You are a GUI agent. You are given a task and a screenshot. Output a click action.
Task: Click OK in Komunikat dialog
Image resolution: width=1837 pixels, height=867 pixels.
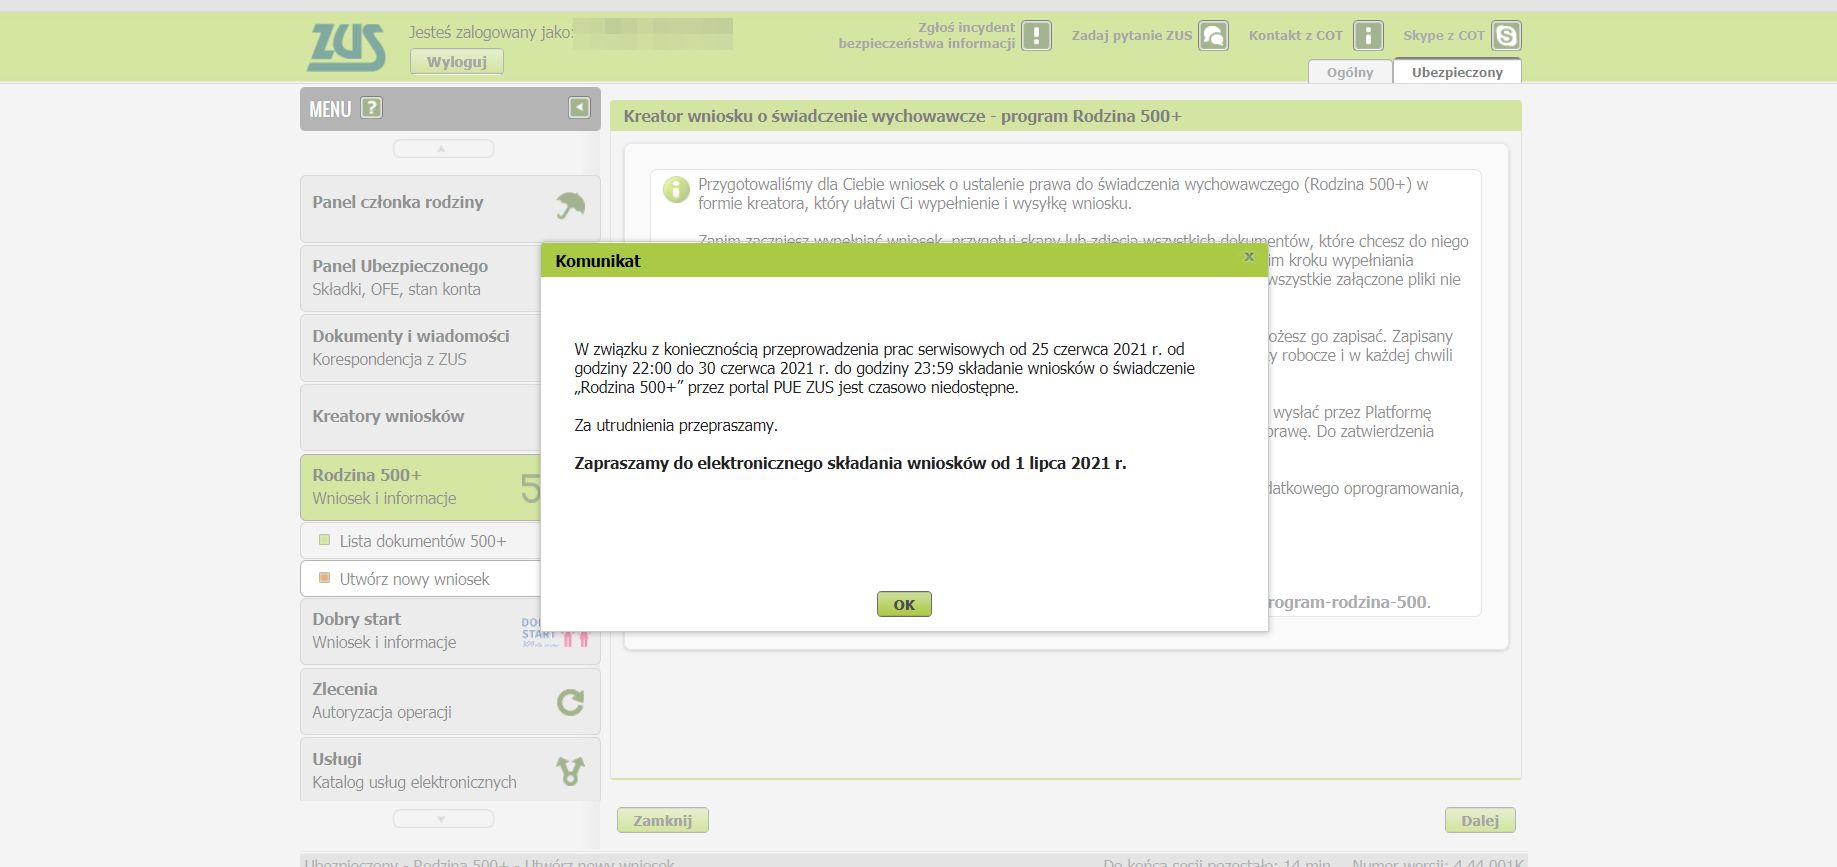point(904,604)
